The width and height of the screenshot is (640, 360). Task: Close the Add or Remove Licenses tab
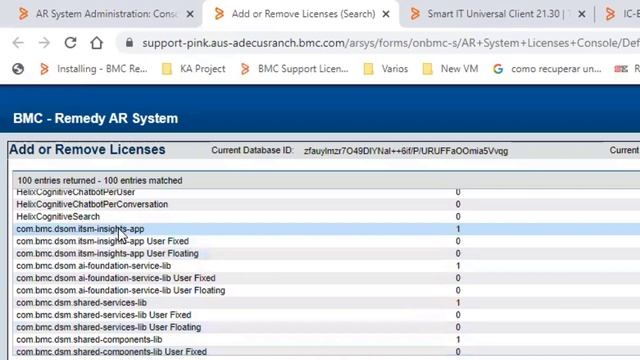click(x=386, y=14)
